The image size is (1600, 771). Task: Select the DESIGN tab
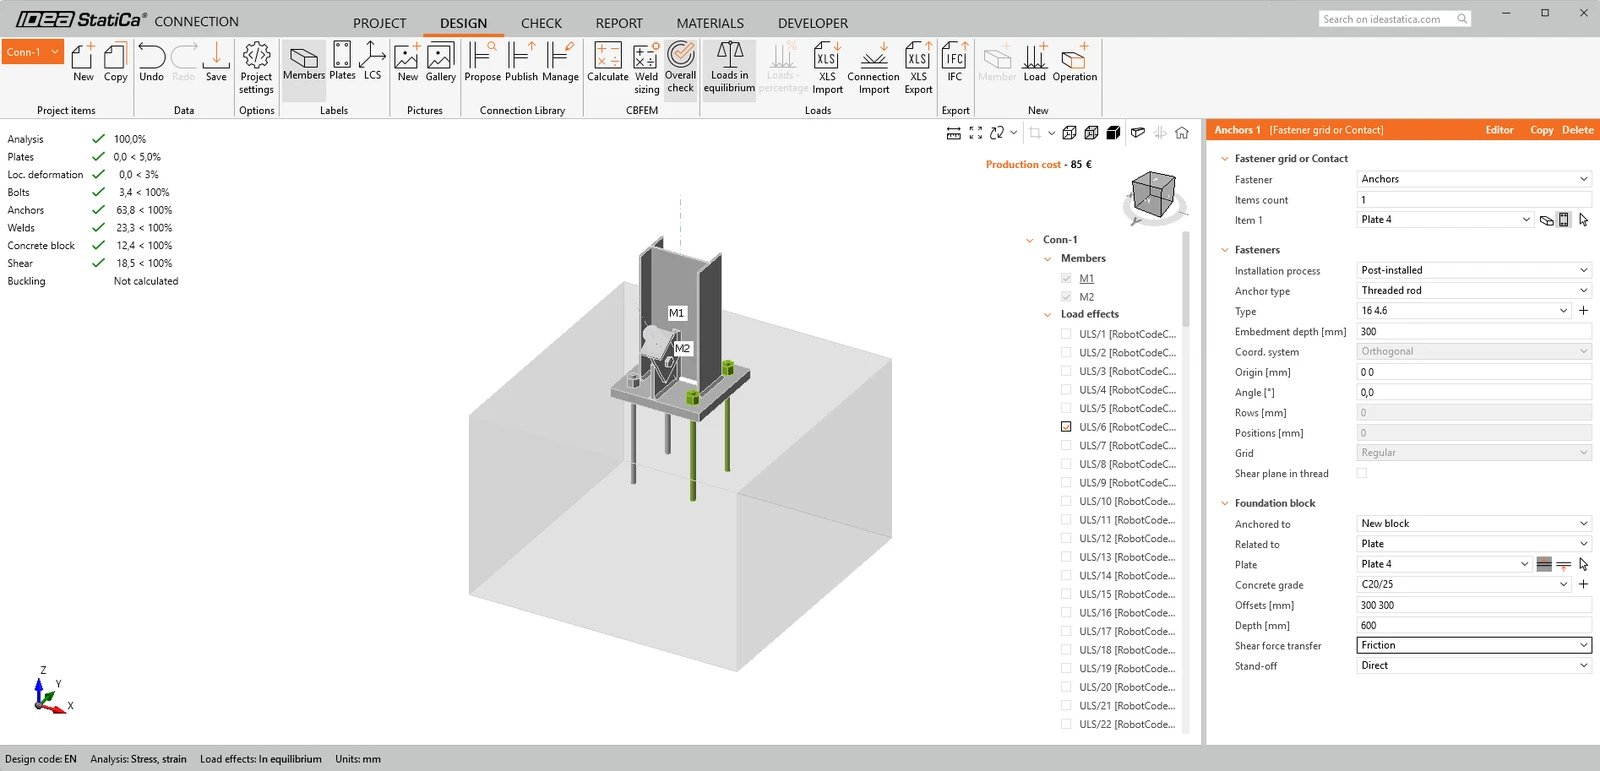(x=464, y=23)
